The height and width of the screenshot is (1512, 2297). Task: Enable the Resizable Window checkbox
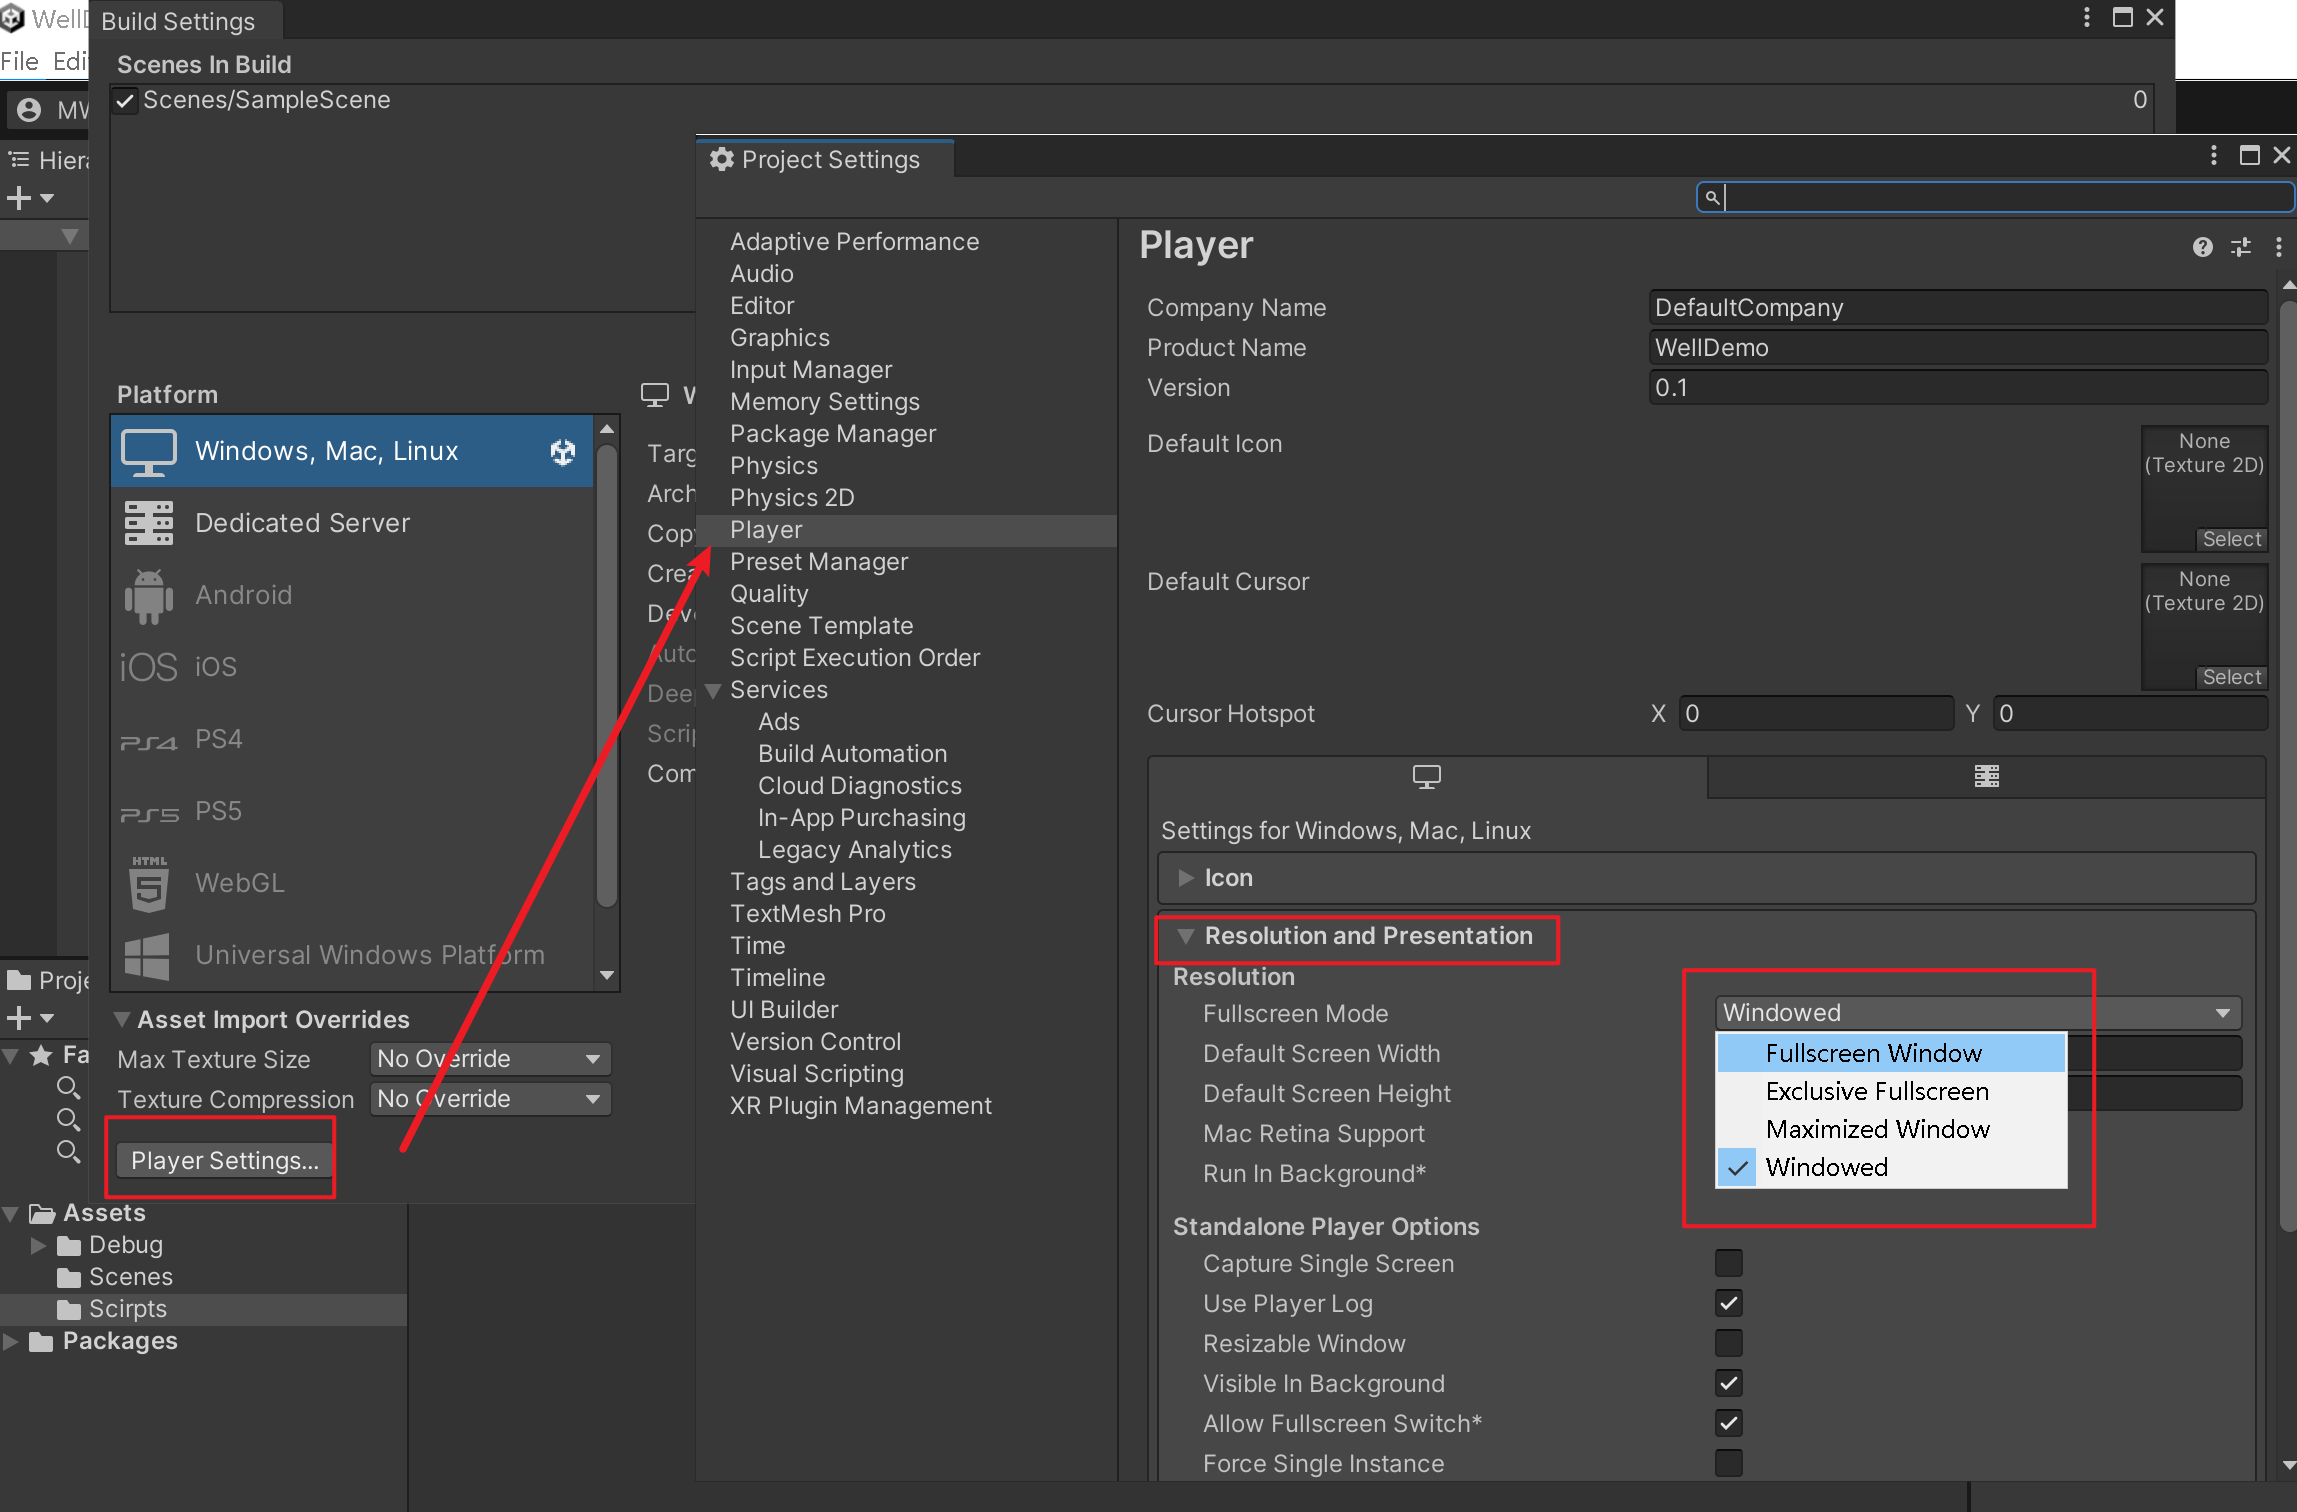coord(1729,1343)
